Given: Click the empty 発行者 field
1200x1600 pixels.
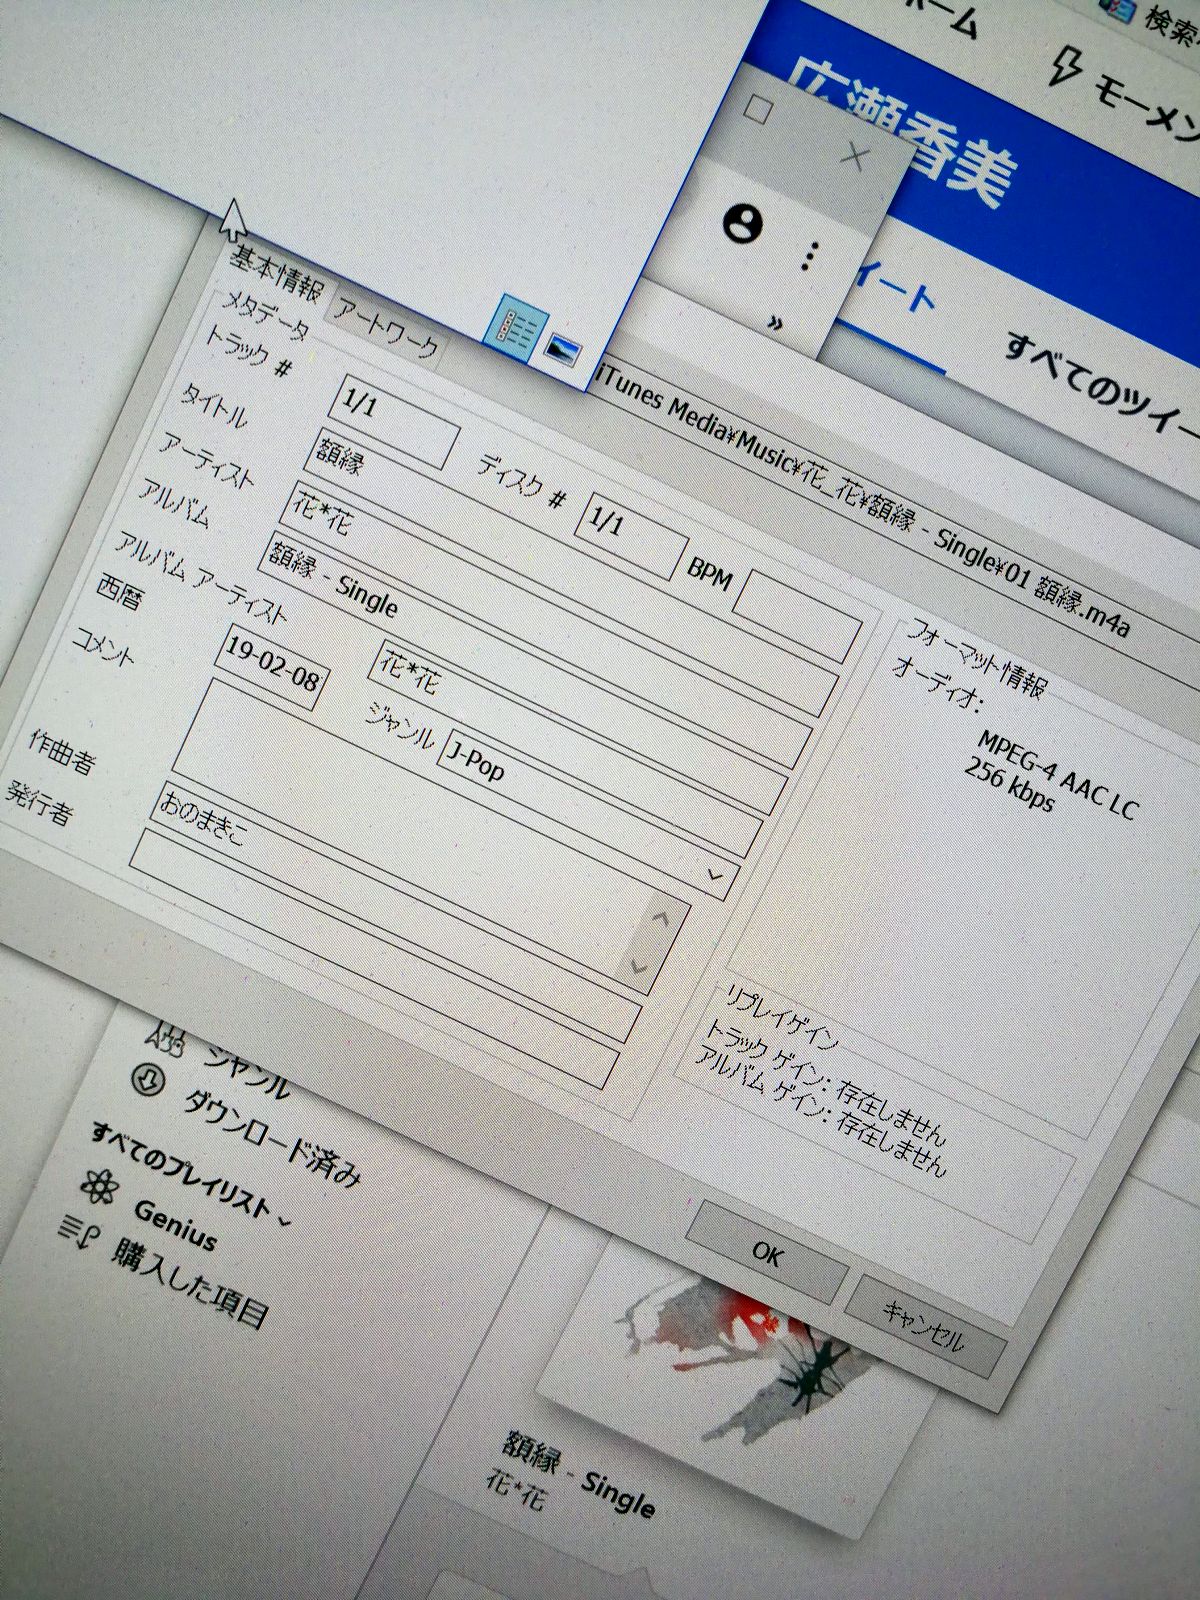Looking at the screenshot, I should click(x=375, y=959).
